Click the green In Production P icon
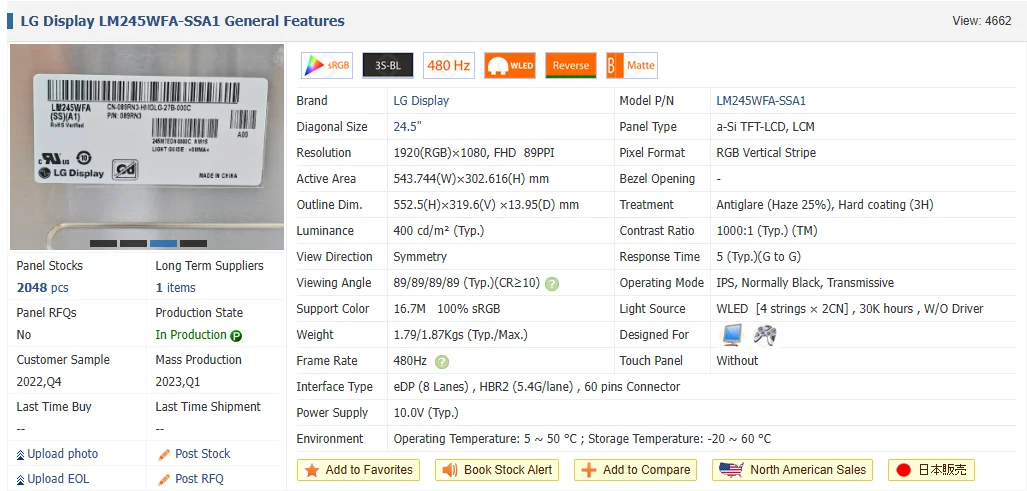 click(236, 336)
